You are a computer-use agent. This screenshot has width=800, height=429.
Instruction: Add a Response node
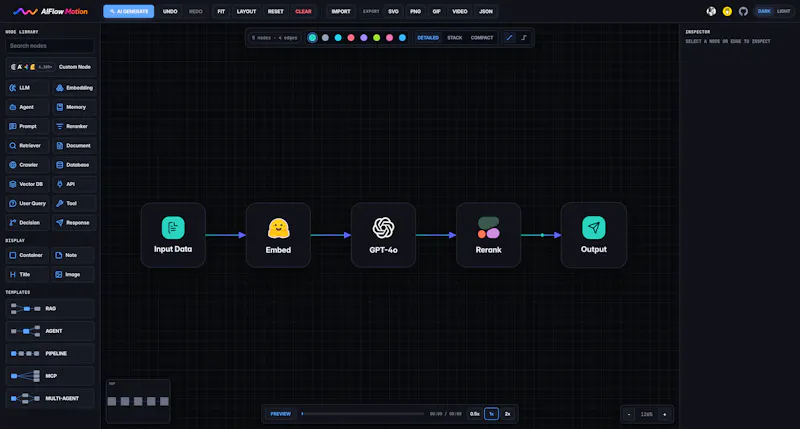tap(74, 223)
